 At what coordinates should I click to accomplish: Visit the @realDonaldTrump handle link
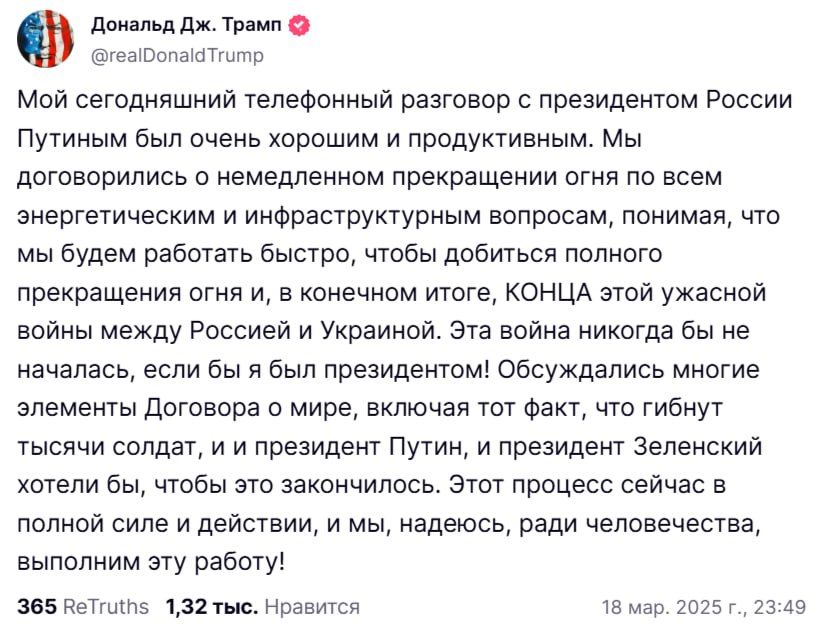tap(177, 54)
